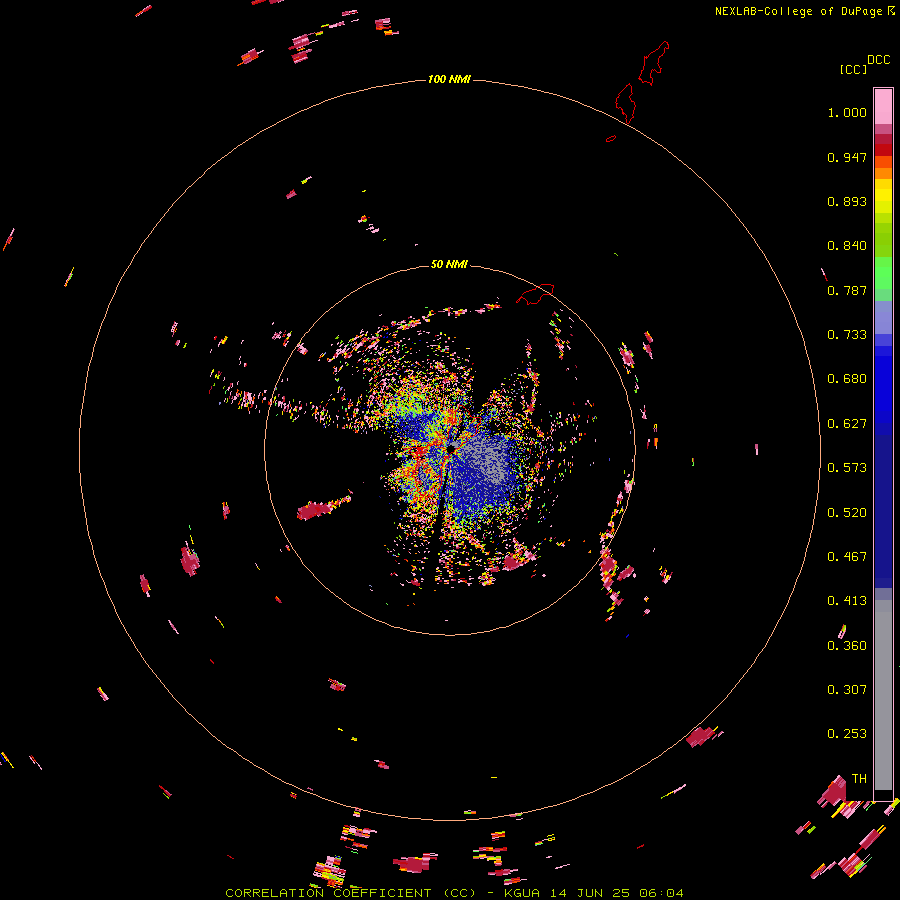Click the 0.413 scale value
The width and height of the screenshot is (900, 900).
click(x=847, y=601)
